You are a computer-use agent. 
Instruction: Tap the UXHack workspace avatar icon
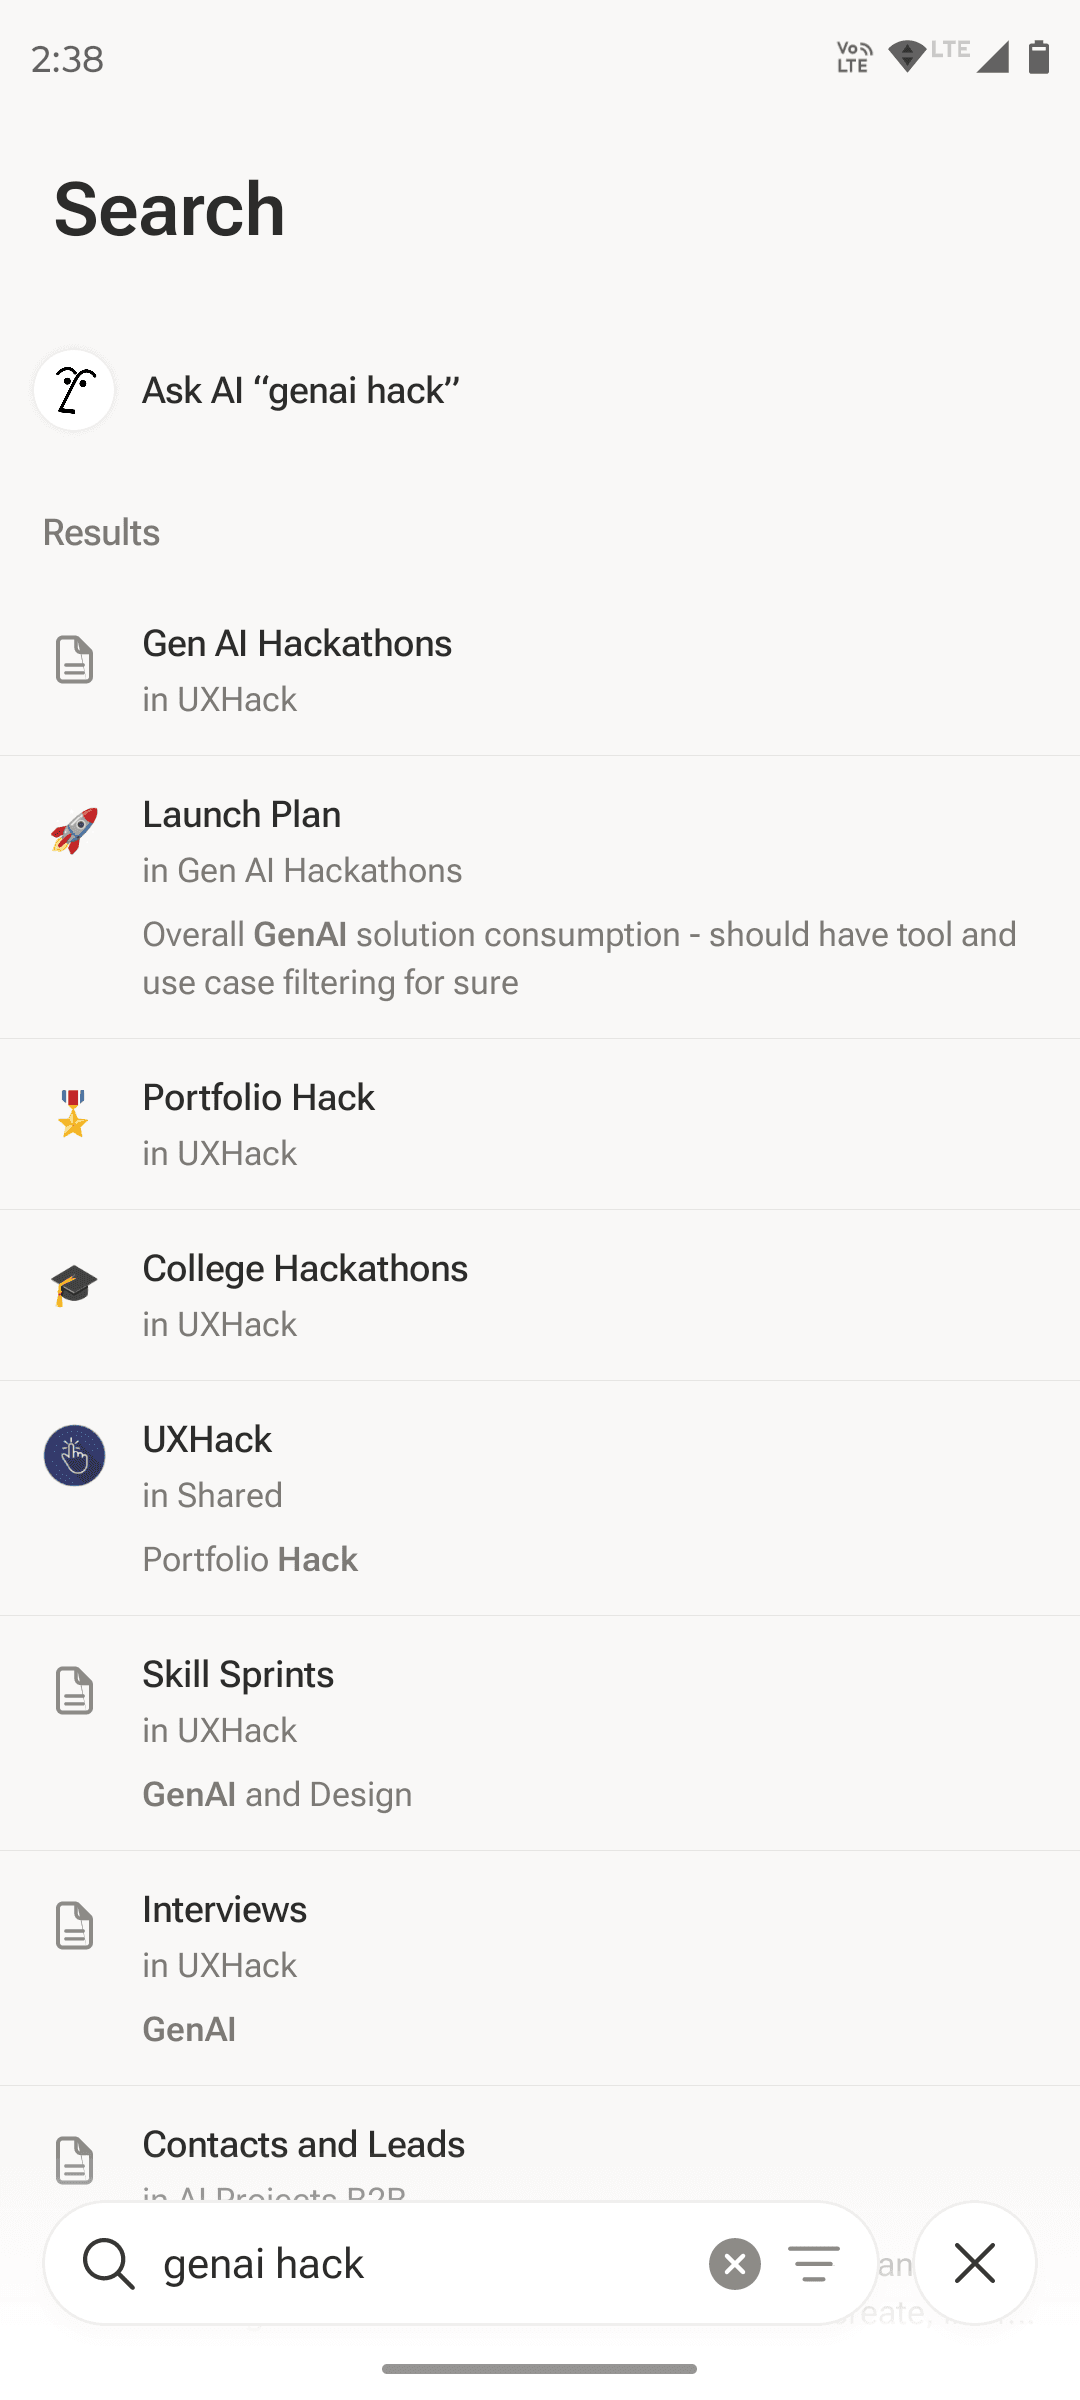(74, 1456)
